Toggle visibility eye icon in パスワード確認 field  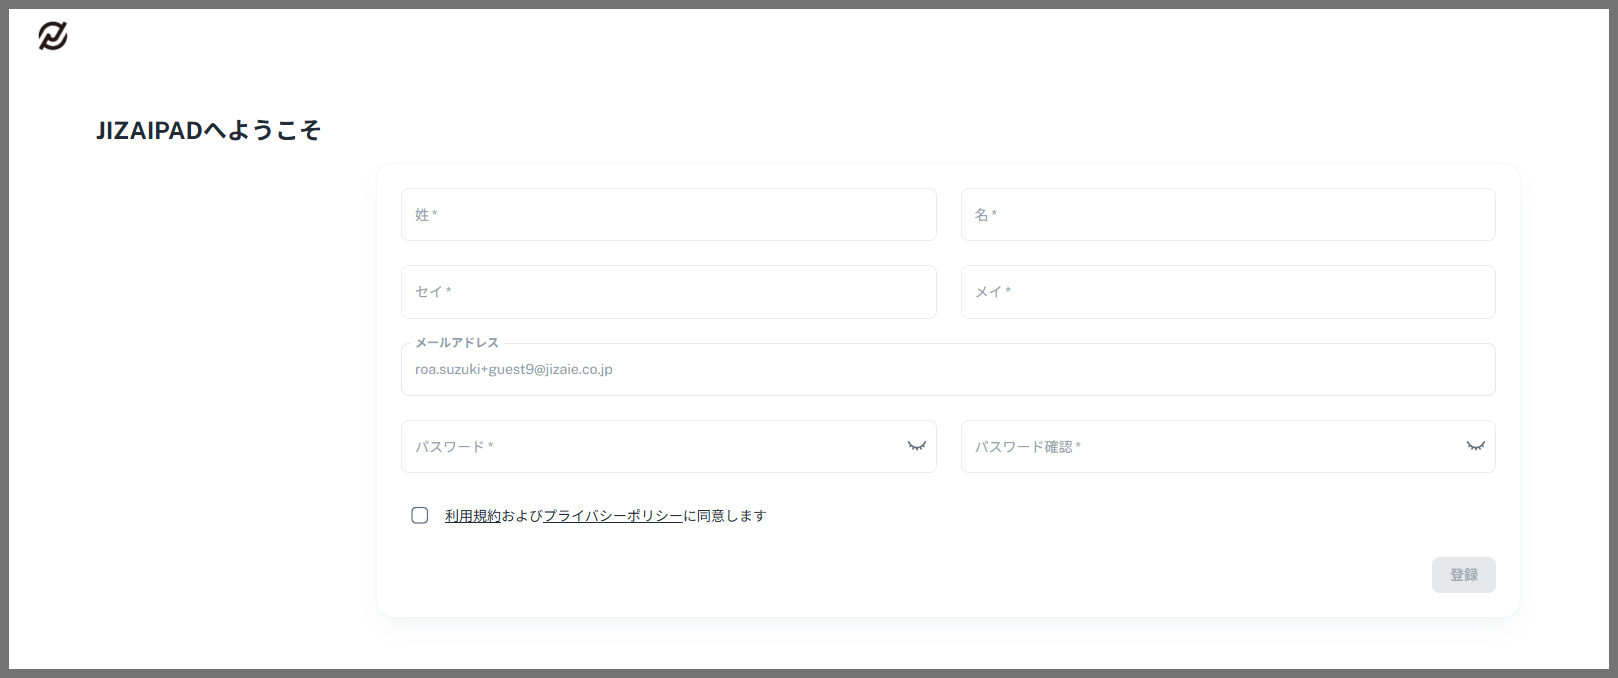point(1475,446)
